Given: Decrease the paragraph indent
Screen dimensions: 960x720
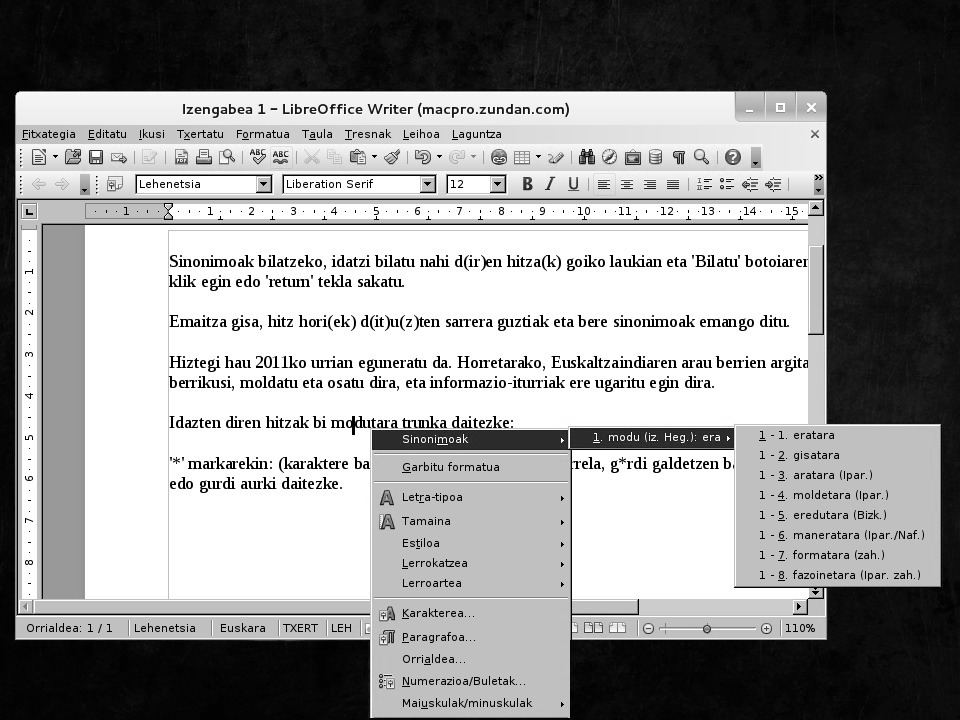Looking at the screenshot, I should pos(750,184).
